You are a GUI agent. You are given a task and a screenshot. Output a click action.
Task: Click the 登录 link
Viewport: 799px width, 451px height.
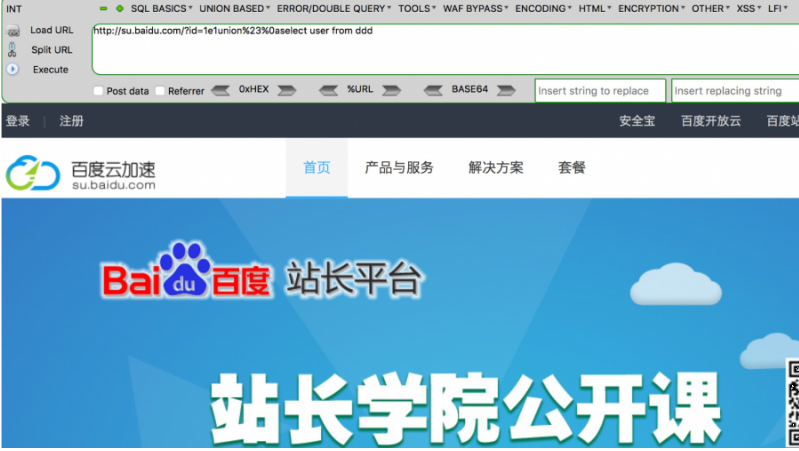18,121
